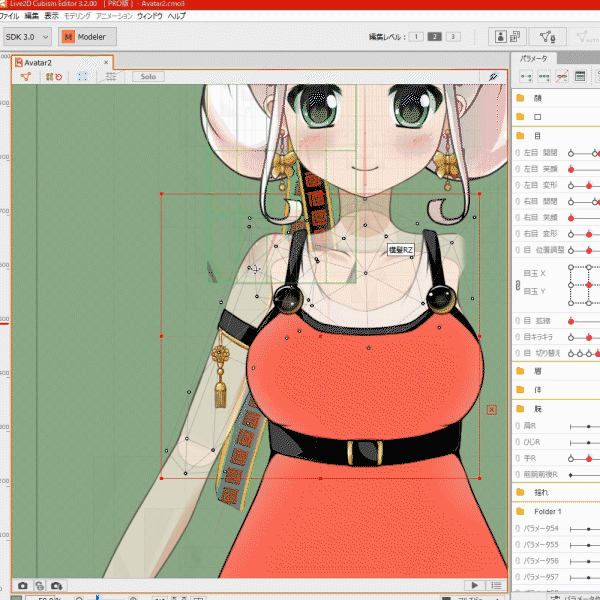
Task: Collapse the 腕 parameter folder
Action: coord(520,409)
